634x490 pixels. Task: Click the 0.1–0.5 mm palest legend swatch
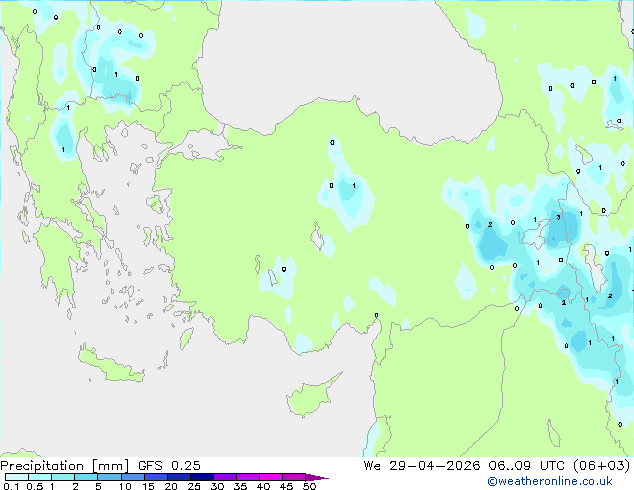click(17, 477)
